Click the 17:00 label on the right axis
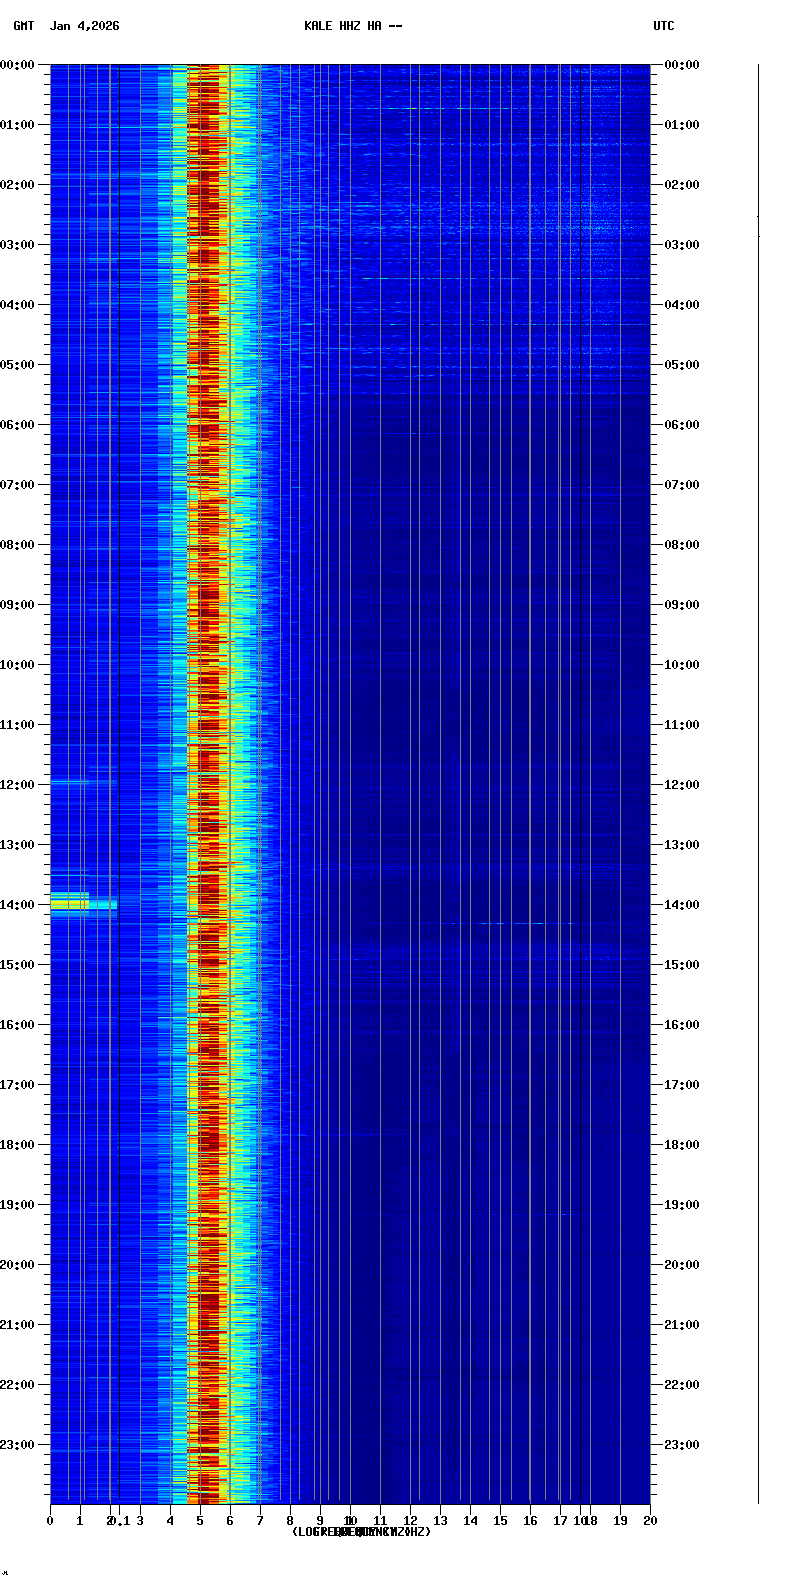The width and height of the screenshot is (802, 1584). [682, 1085]
